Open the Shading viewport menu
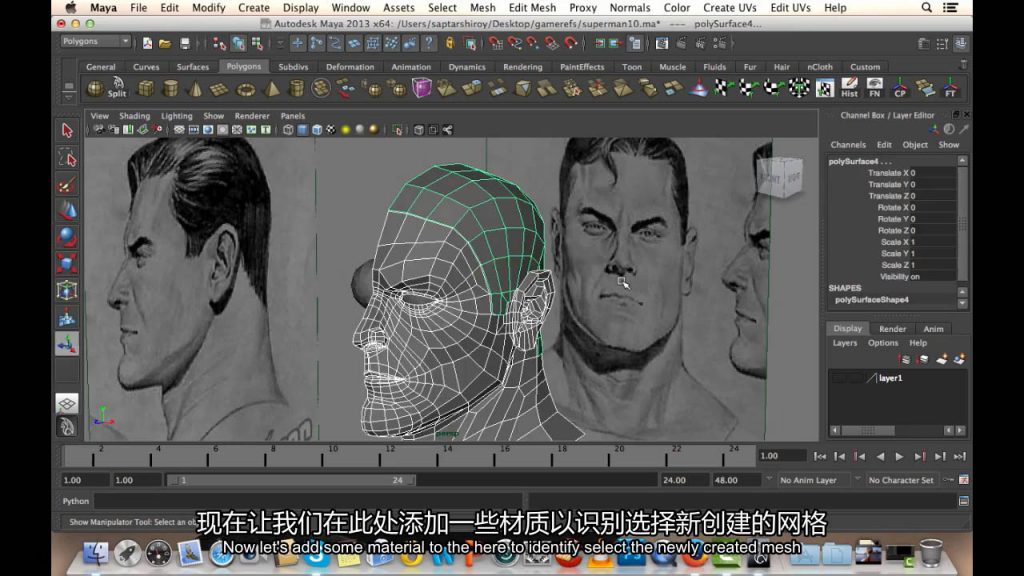The image size is (1024, 576). pyautogui.click(x=135, y=116)
